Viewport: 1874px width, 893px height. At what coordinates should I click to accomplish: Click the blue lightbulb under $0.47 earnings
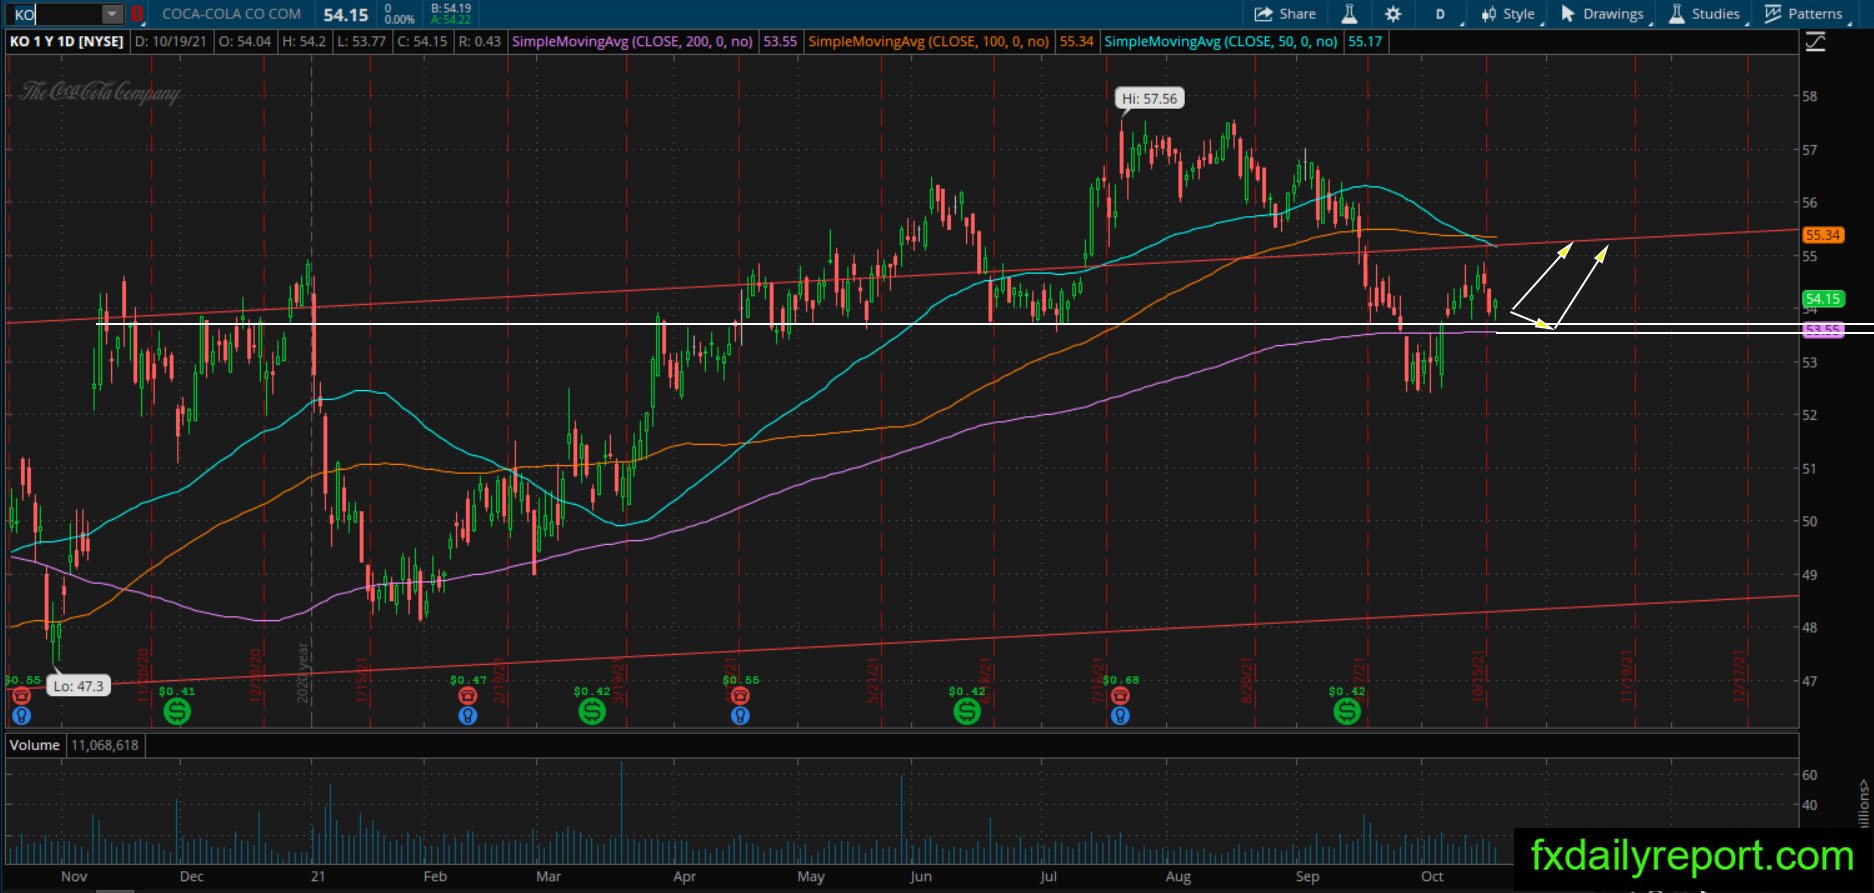coord(467,715)
